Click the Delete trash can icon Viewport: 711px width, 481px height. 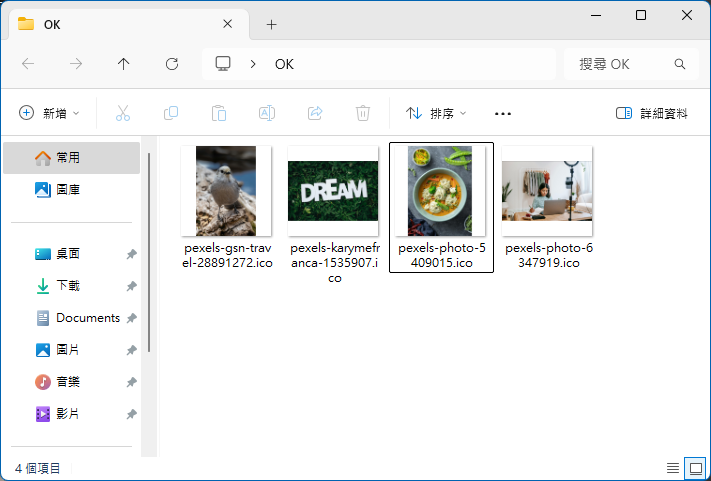pos(363,113)
